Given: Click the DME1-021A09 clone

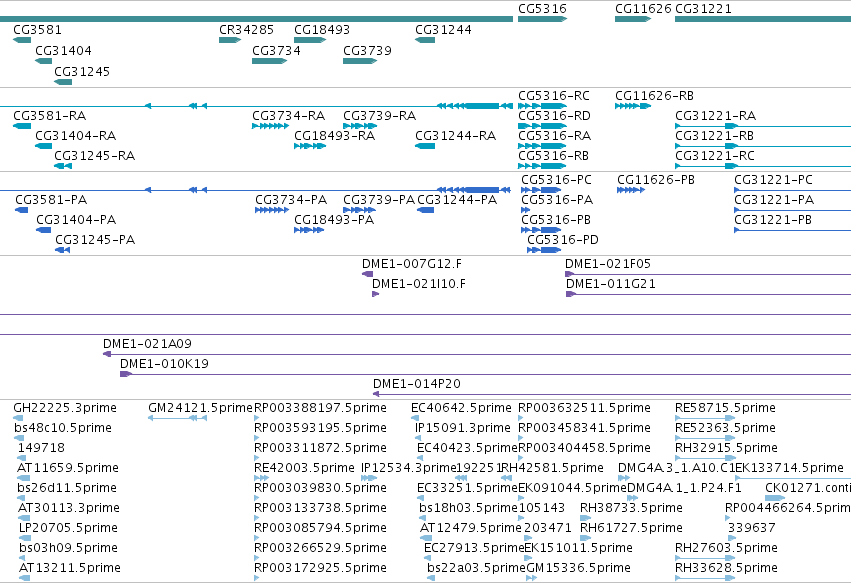Looking at the screenshot, I should 477,354.
